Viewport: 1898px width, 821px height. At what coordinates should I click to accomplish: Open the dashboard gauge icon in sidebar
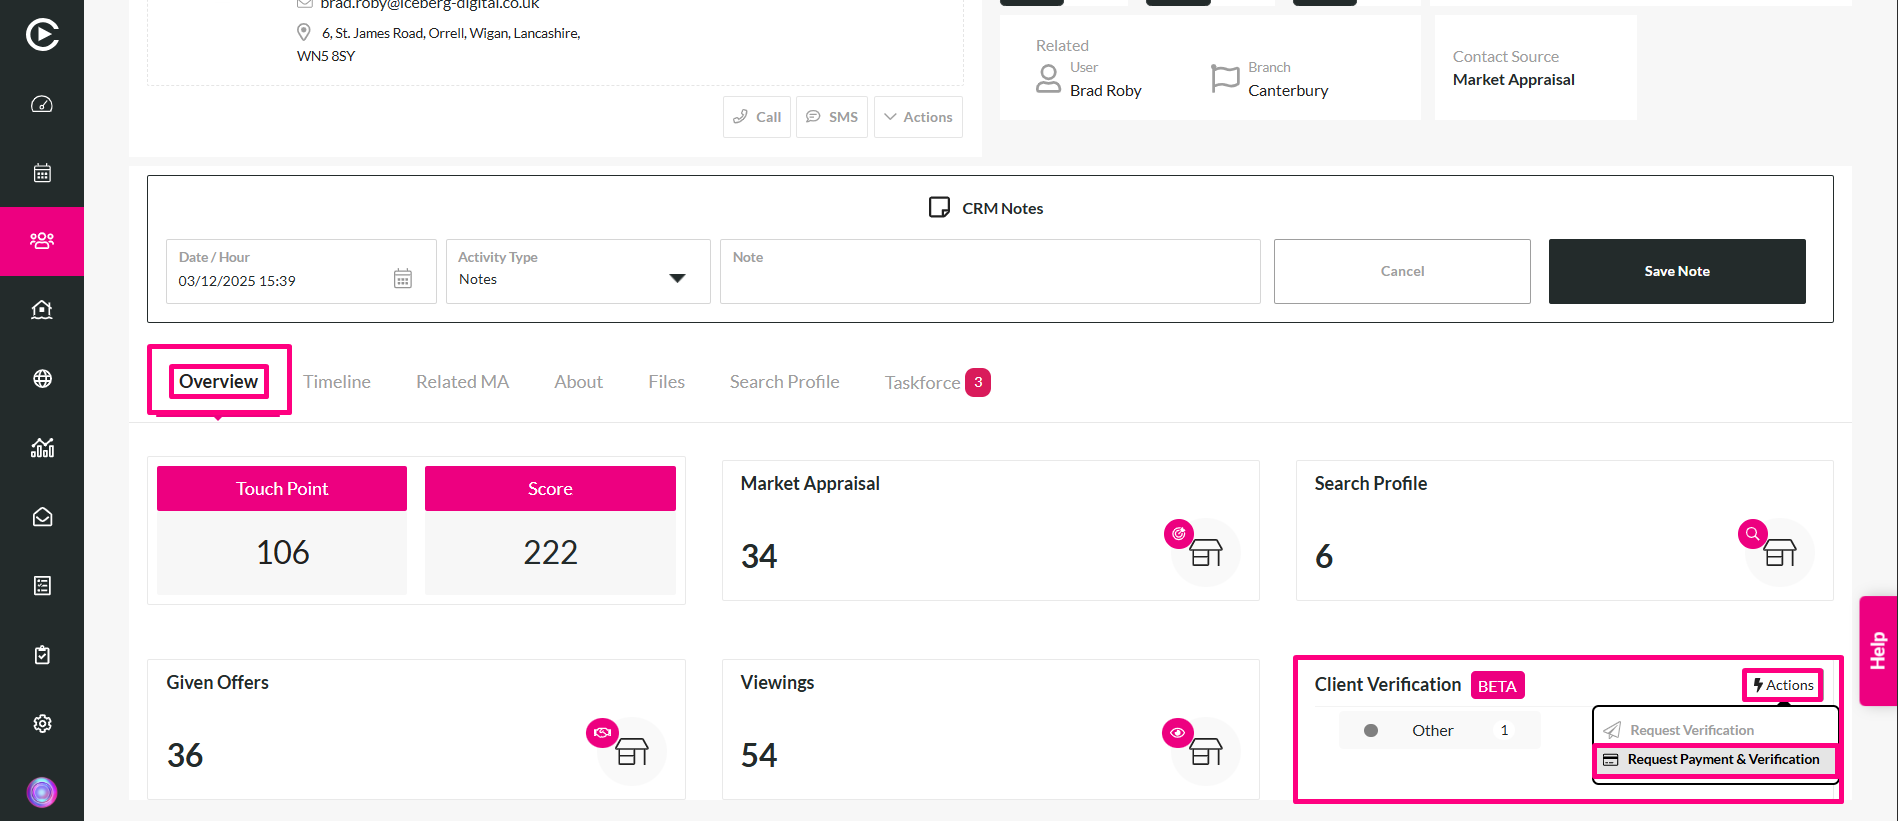(42, 104)
